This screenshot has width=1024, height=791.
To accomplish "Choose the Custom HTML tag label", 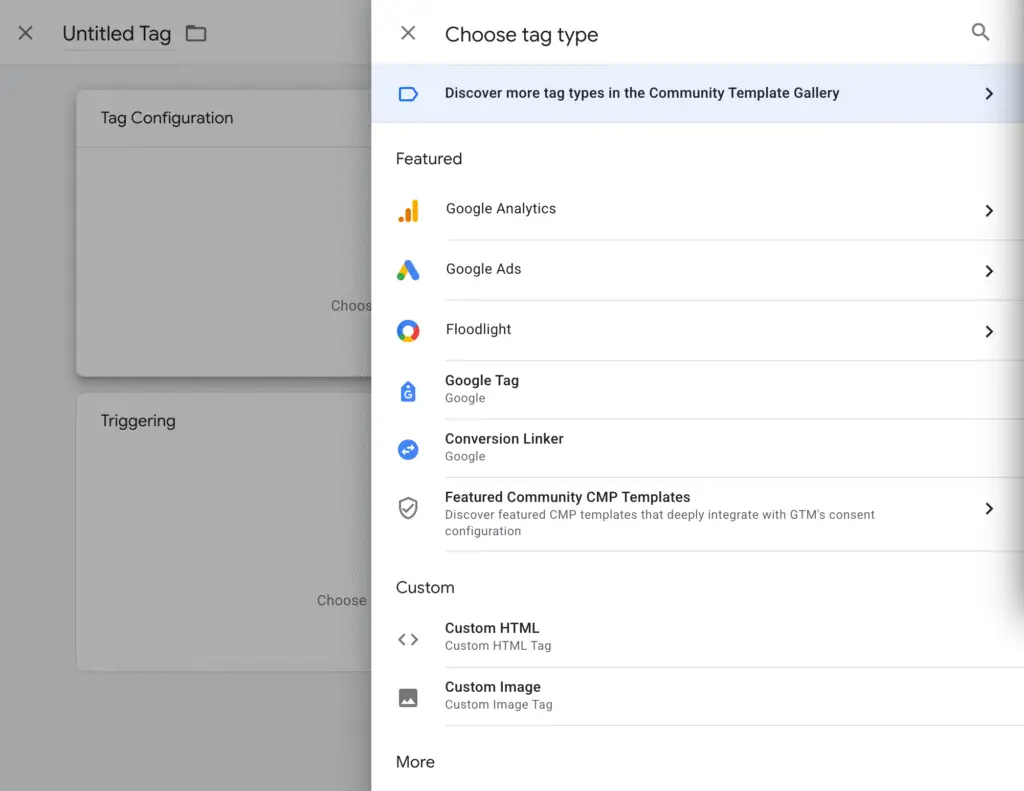I will point(492,628).
